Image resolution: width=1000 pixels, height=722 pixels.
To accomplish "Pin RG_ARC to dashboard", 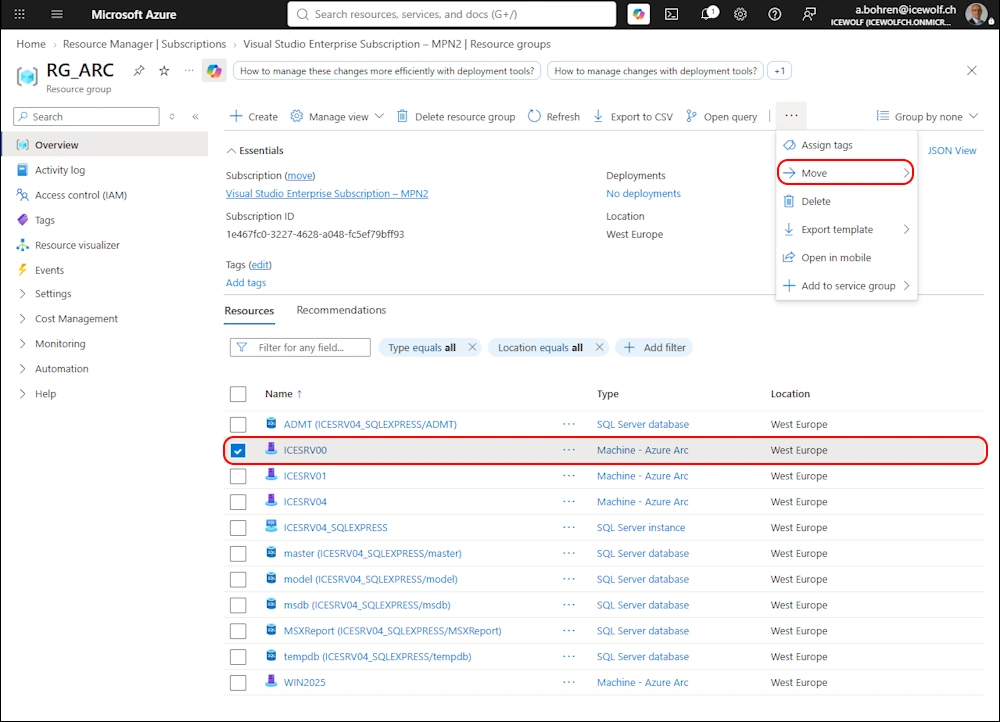I will click(139, 71).
